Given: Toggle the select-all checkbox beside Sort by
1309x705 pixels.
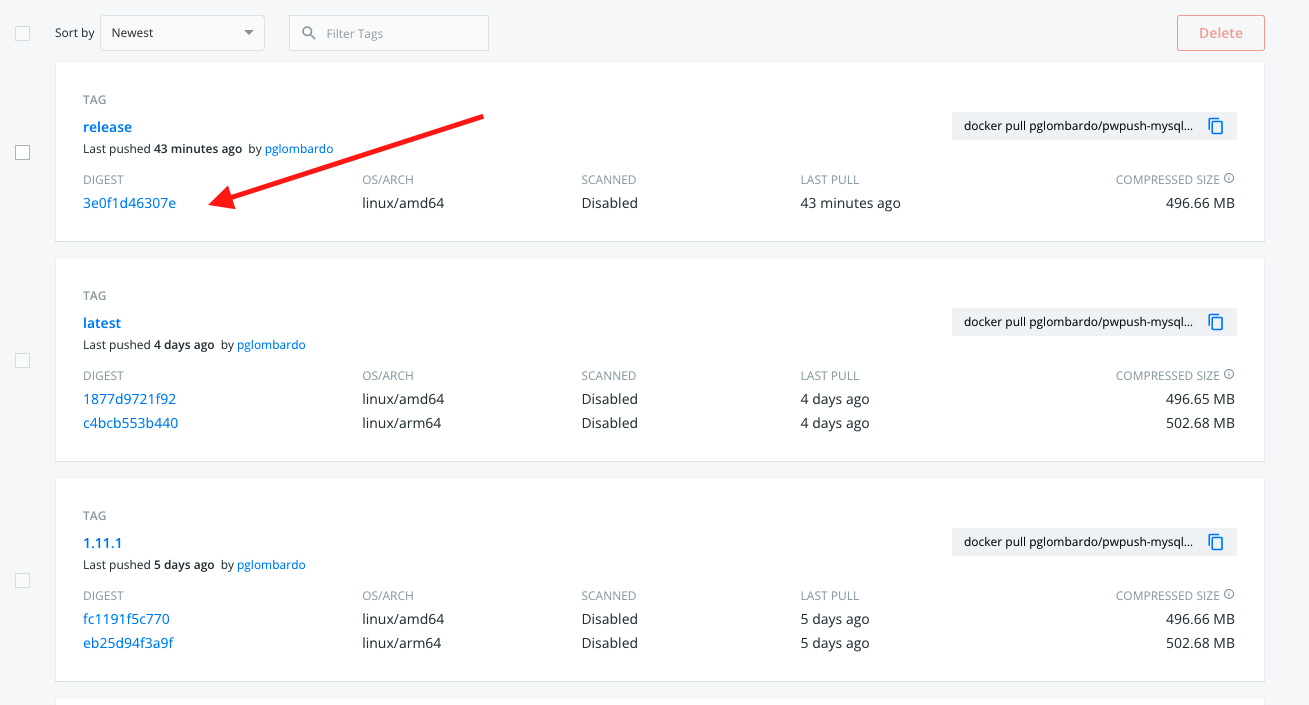Looking at the screenshot, I should (x=22, y=33).
